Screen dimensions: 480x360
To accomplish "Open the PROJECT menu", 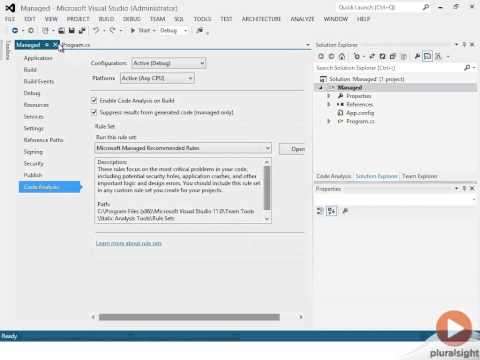I will pos(78,19).
